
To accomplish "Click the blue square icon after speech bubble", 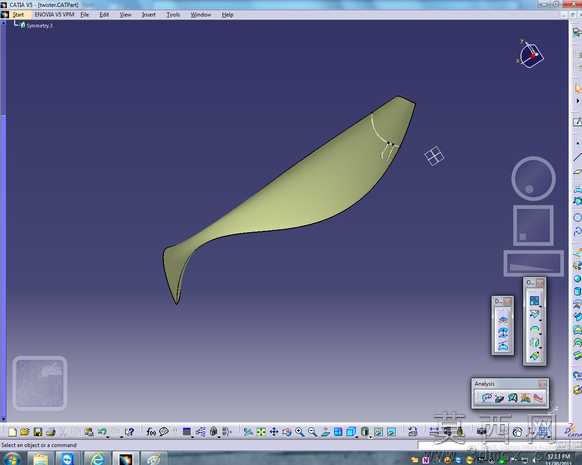I will [x=187, y=432].
